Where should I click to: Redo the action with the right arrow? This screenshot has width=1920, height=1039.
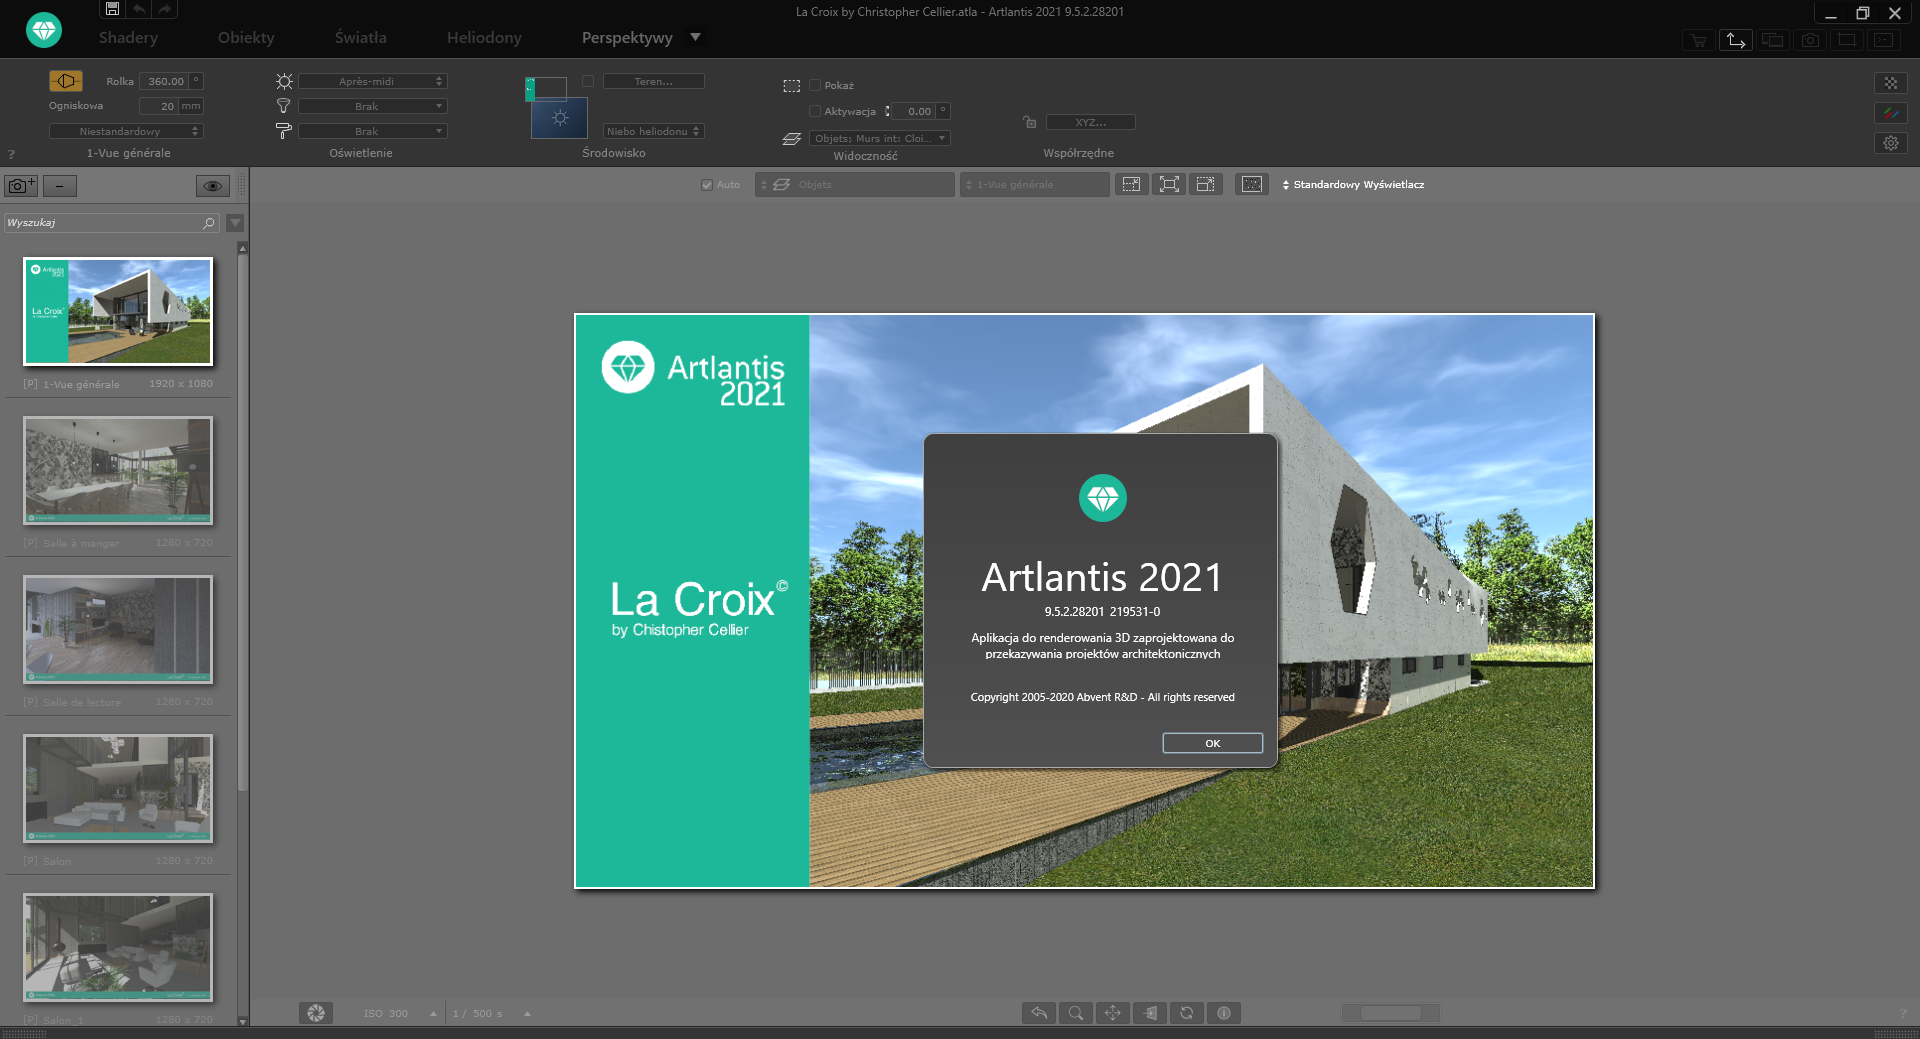pos(165,9)
